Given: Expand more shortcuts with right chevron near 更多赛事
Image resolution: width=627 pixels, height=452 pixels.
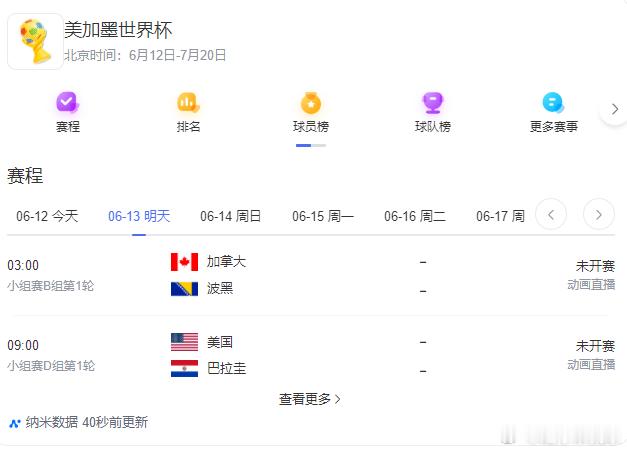Looking at the screenshot, I should [x=615, y=109].
